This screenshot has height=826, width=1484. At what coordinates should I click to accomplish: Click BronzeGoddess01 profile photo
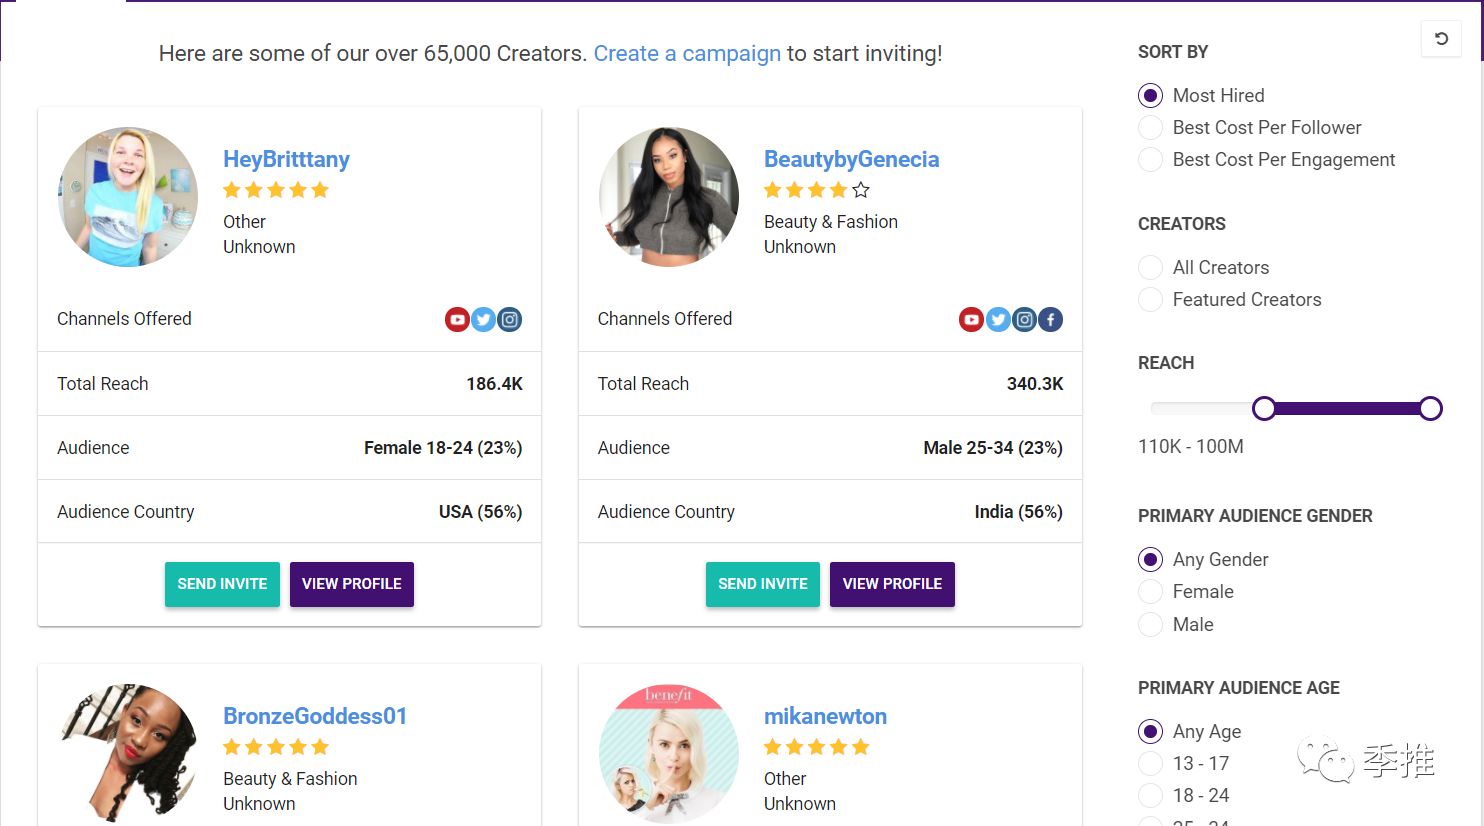[128, 752]
